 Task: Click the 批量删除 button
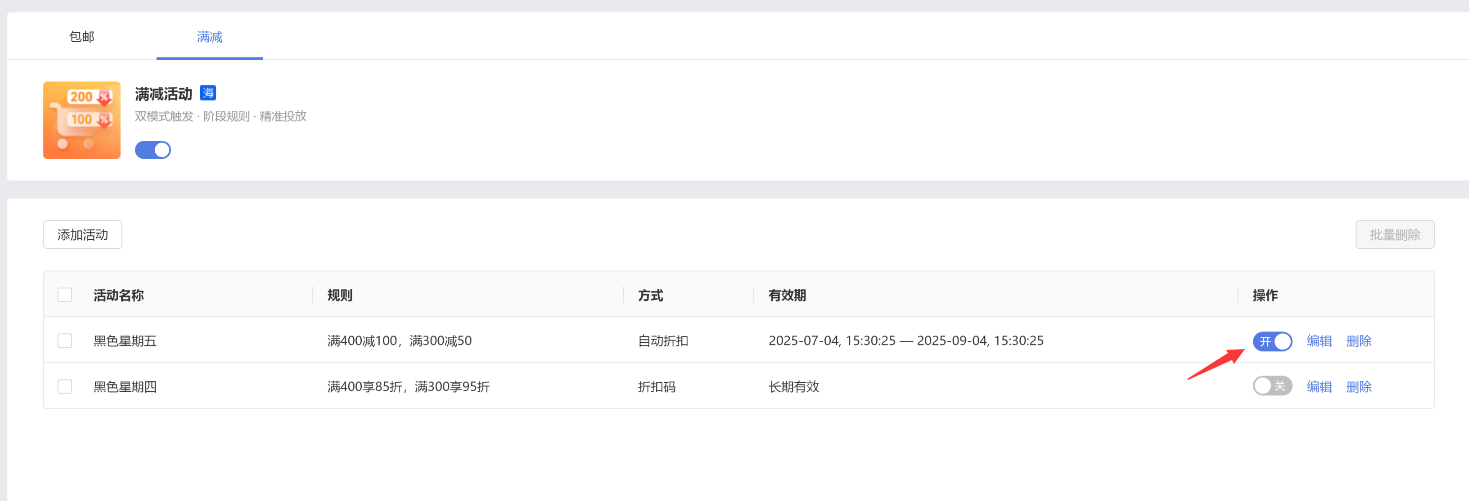[x=1395, y=235]
